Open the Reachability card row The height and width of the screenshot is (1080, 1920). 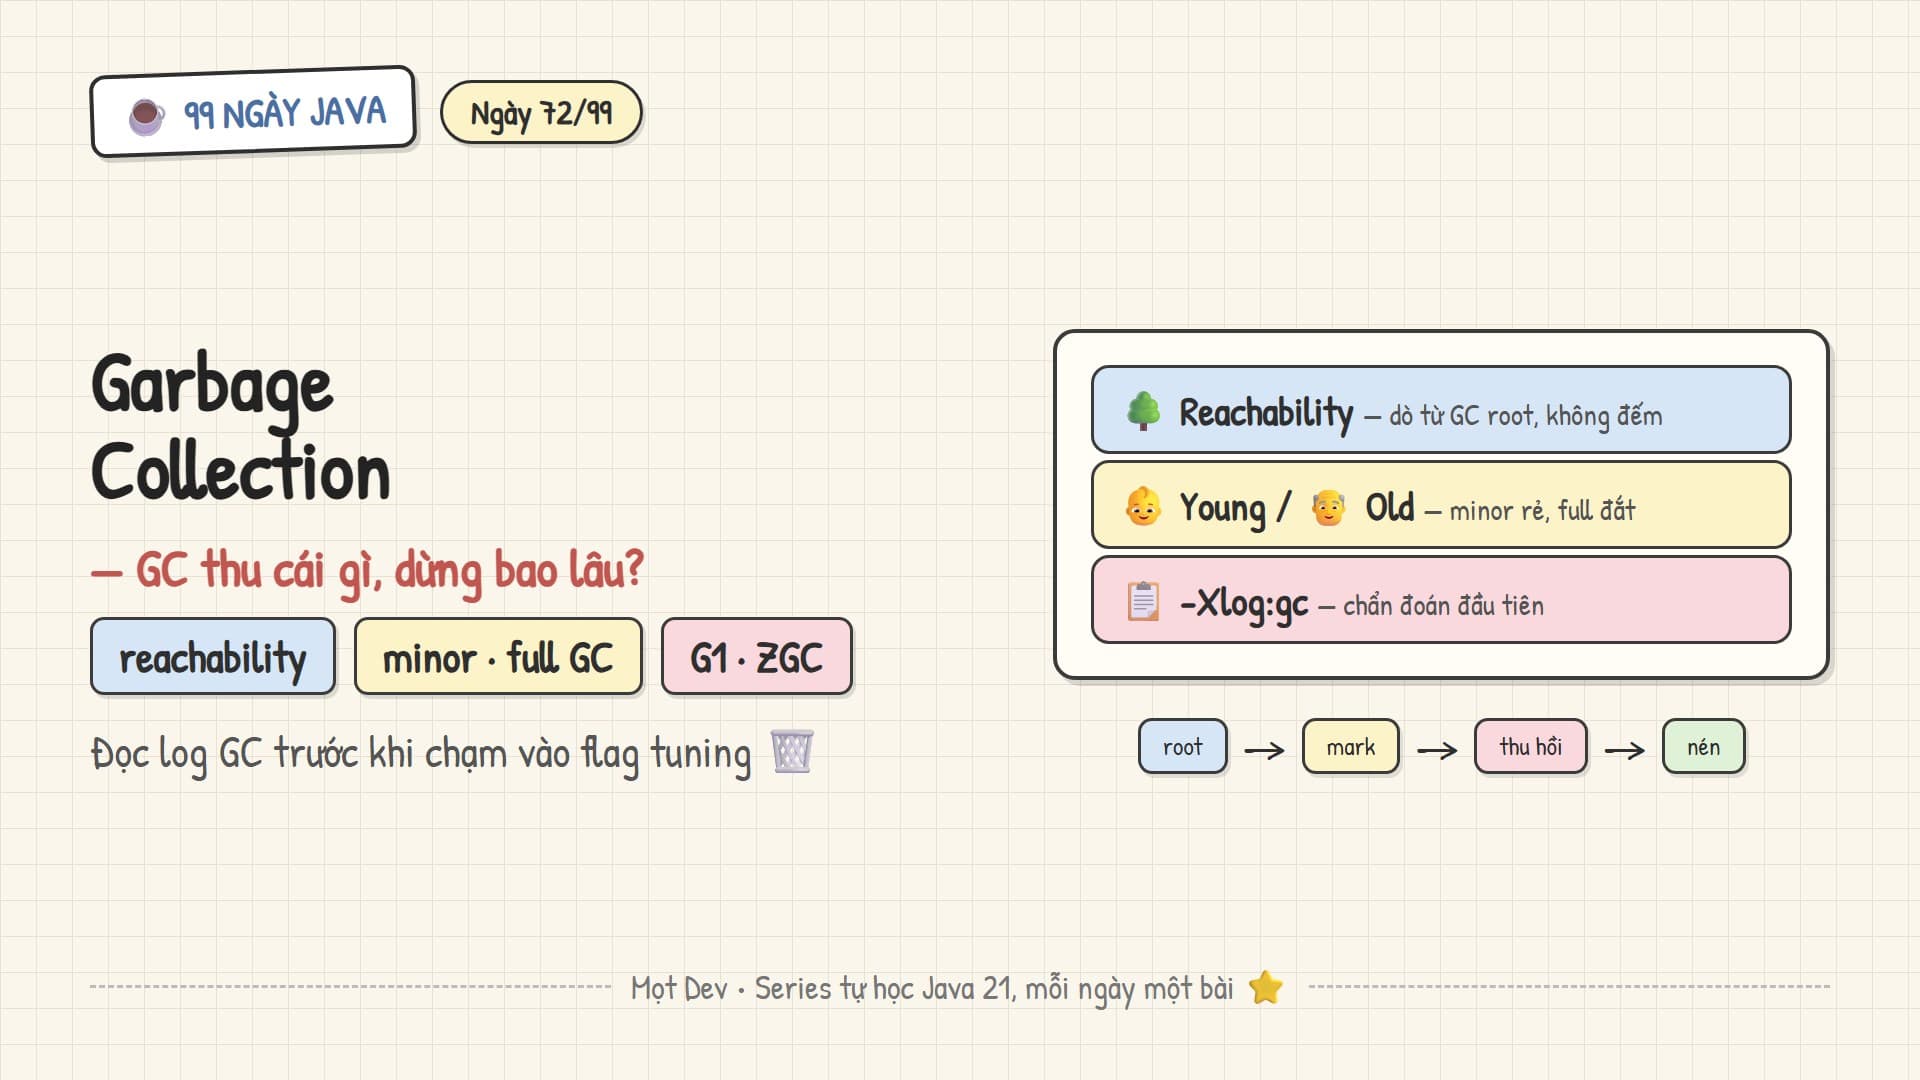(1441, 410)
